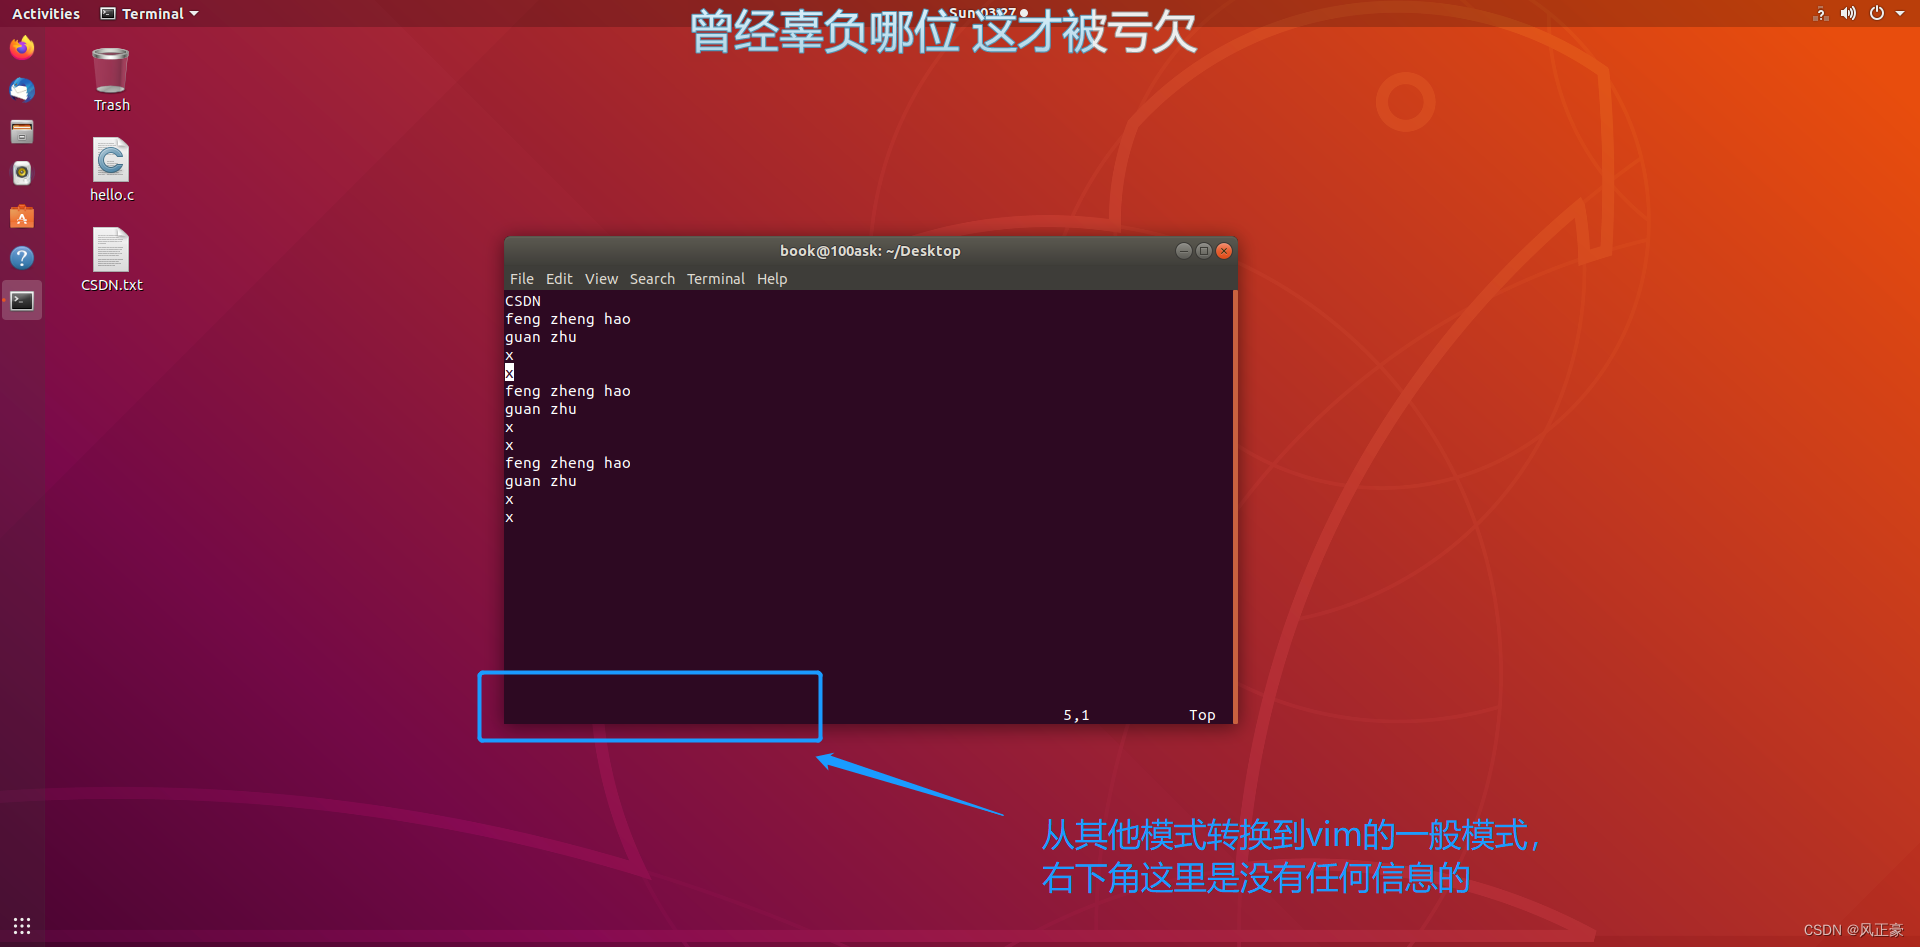The width and height of the screenshot is (1920, 947).
Task: Open the Show Applications grid button
Action: [21, 925]
